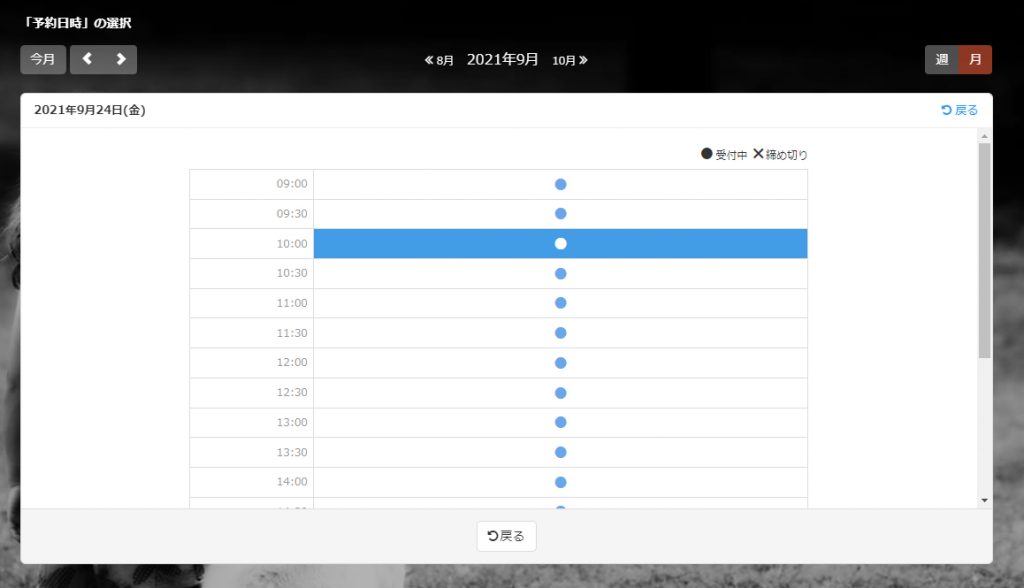This screenshot has width=1024, height=588.
Task: Switch to 月 (month) view
Action: (x=975, y=60)
